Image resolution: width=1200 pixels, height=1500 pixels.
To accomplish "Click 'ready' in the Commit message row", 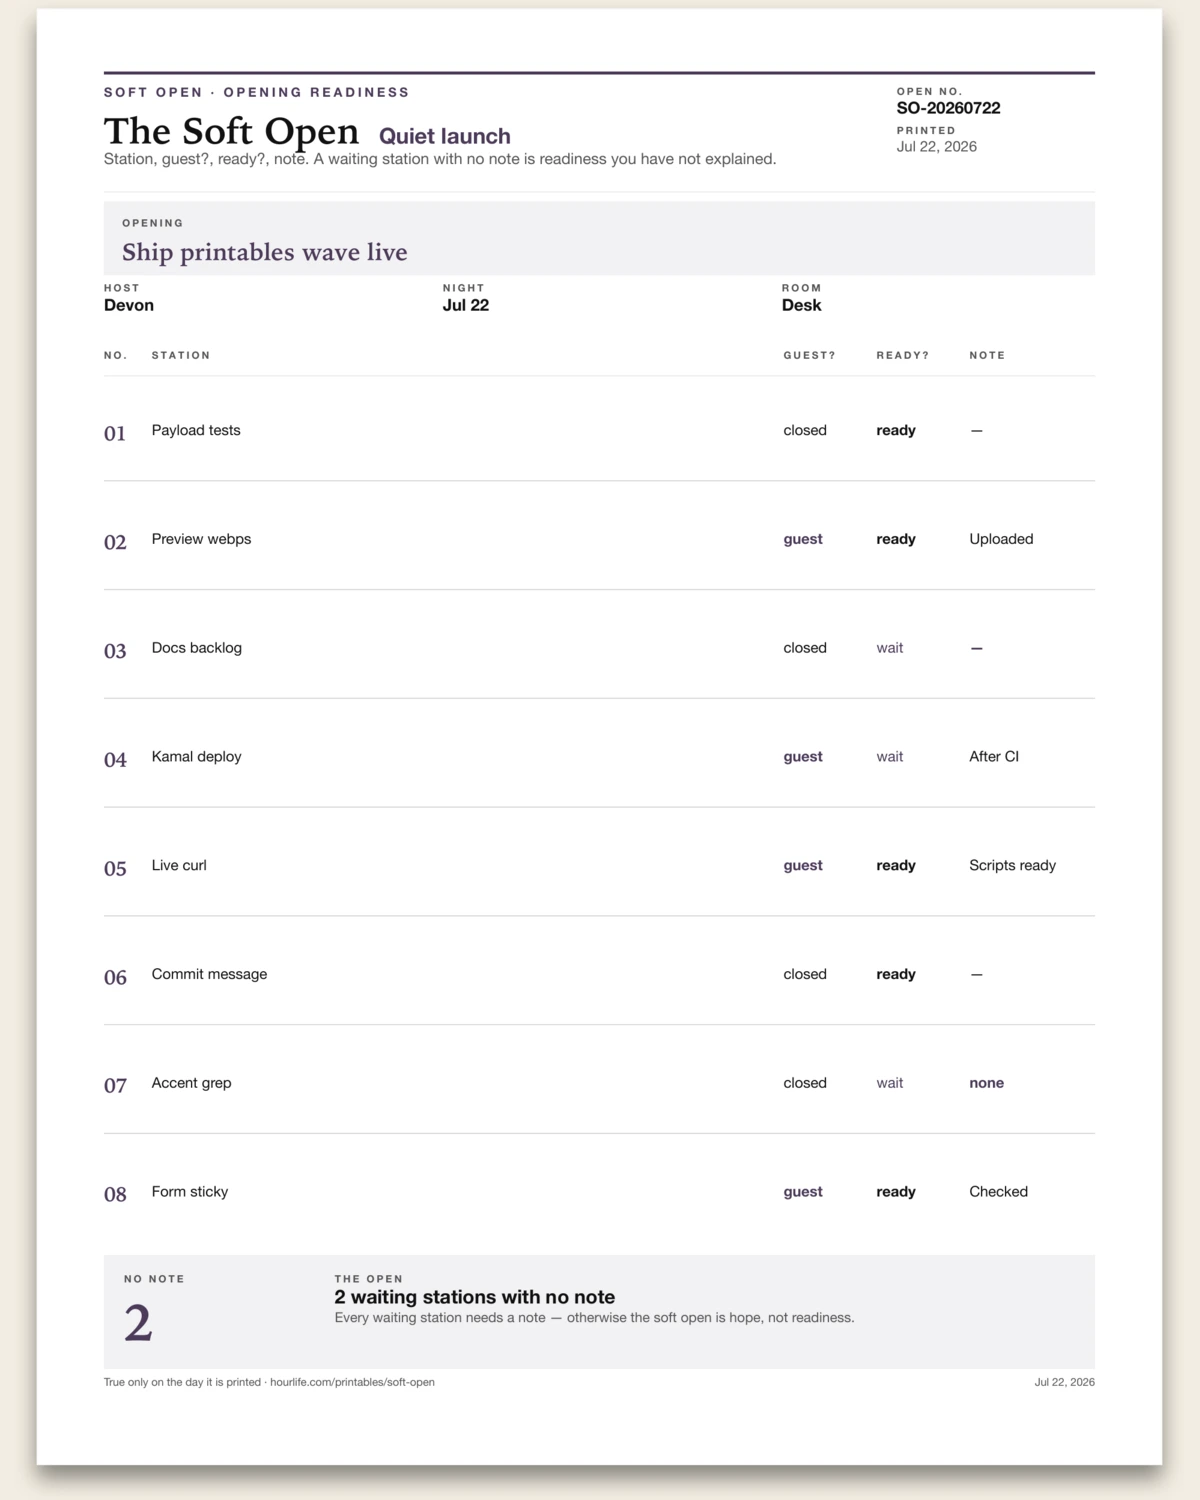I will (896, 974).
